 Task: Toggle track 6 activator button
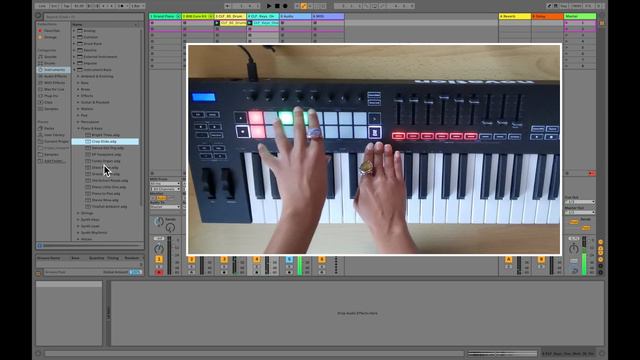322,260
